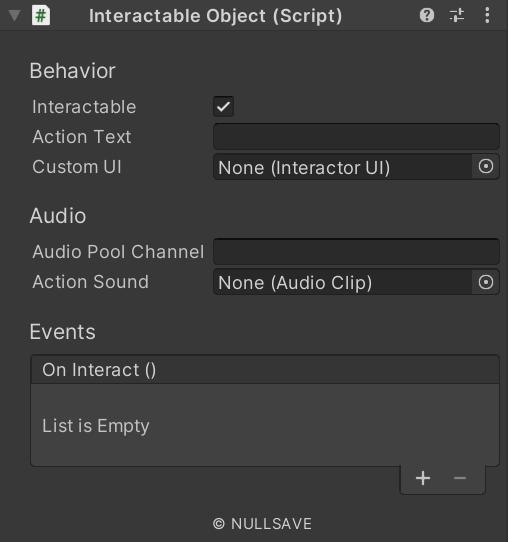Click the Action Text input field

[356, 137]
